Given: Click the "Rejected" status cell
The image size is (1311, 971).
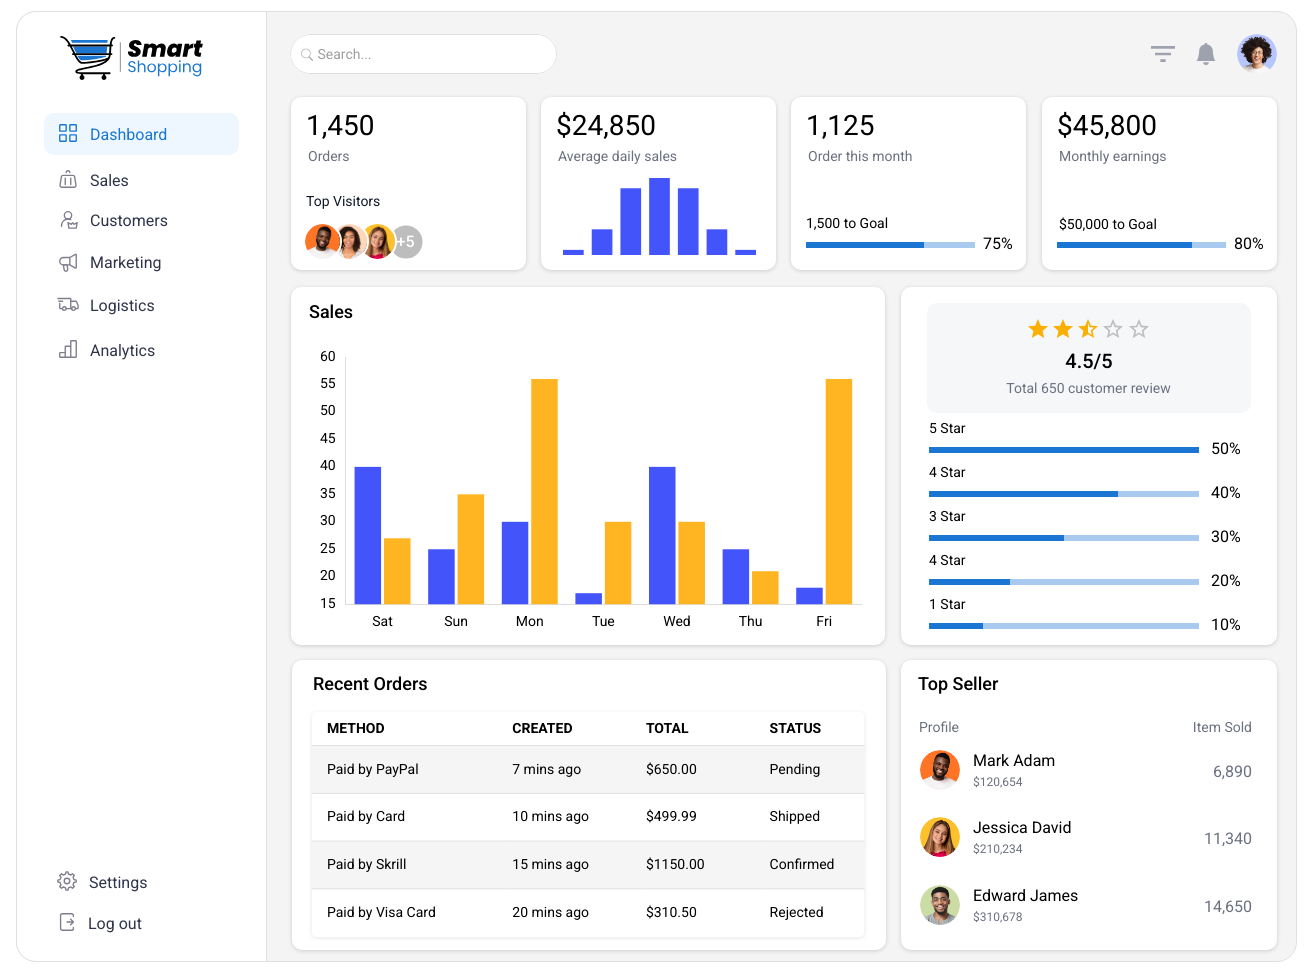Looking at the screenshot, I should click(797, 912).
